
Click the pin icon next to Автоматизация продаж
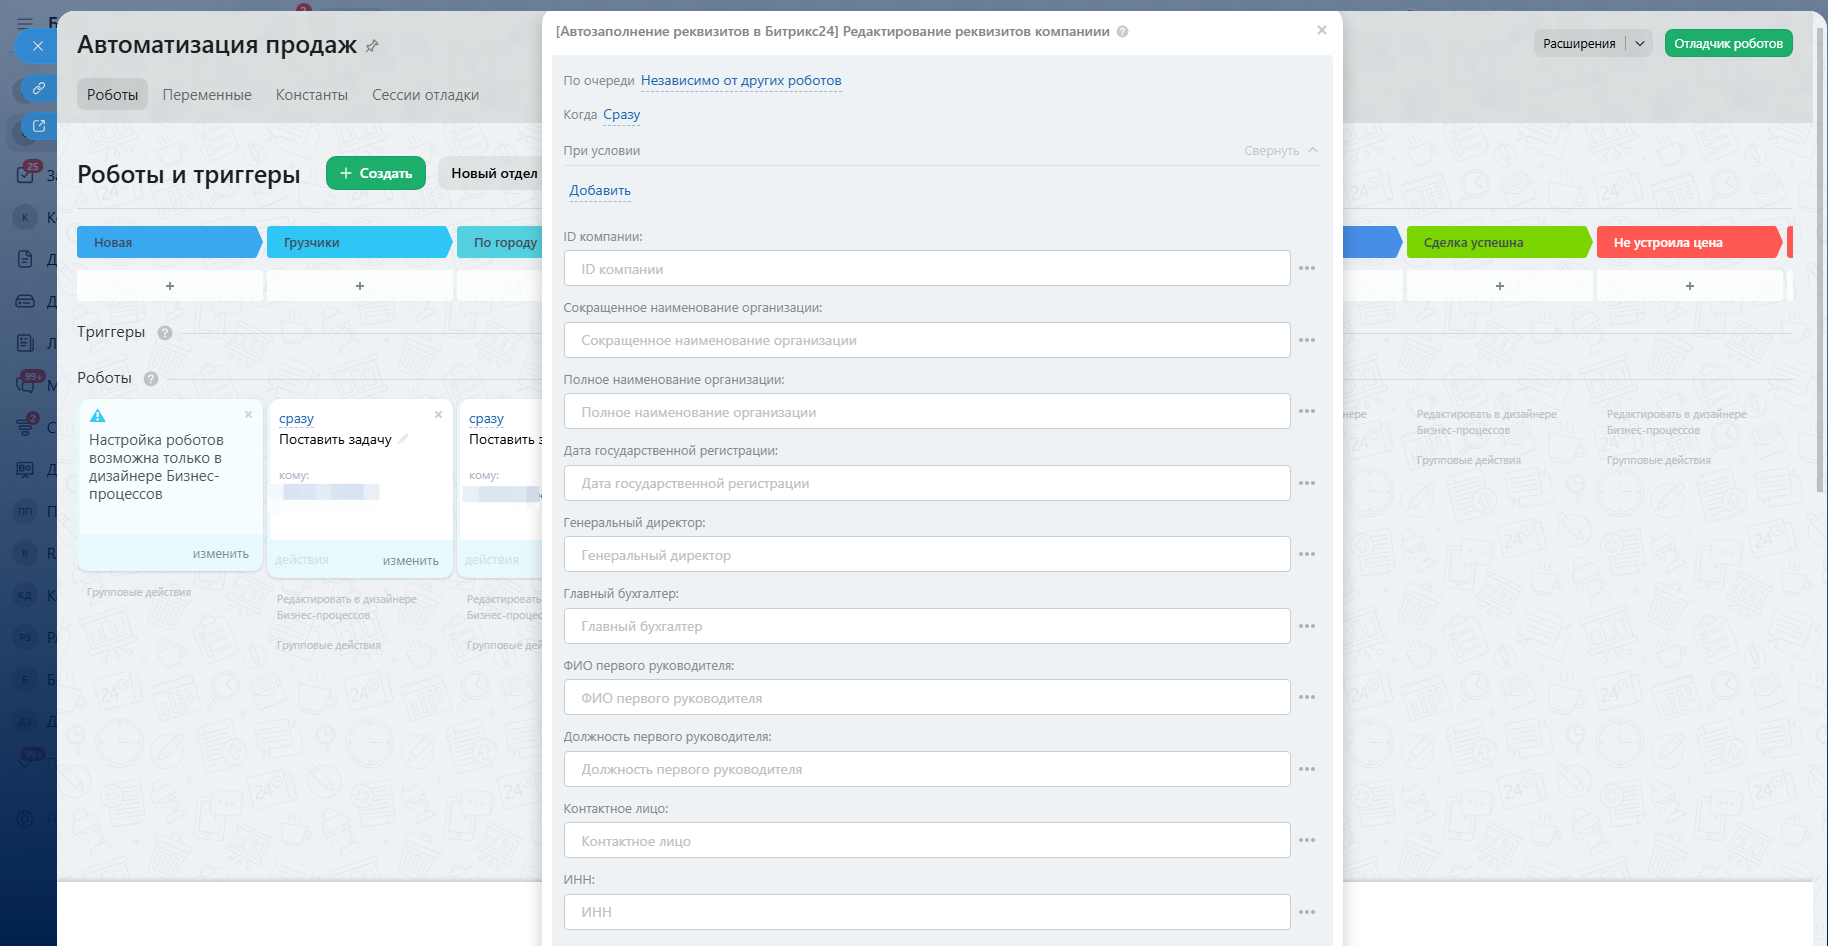pos(372,46)
